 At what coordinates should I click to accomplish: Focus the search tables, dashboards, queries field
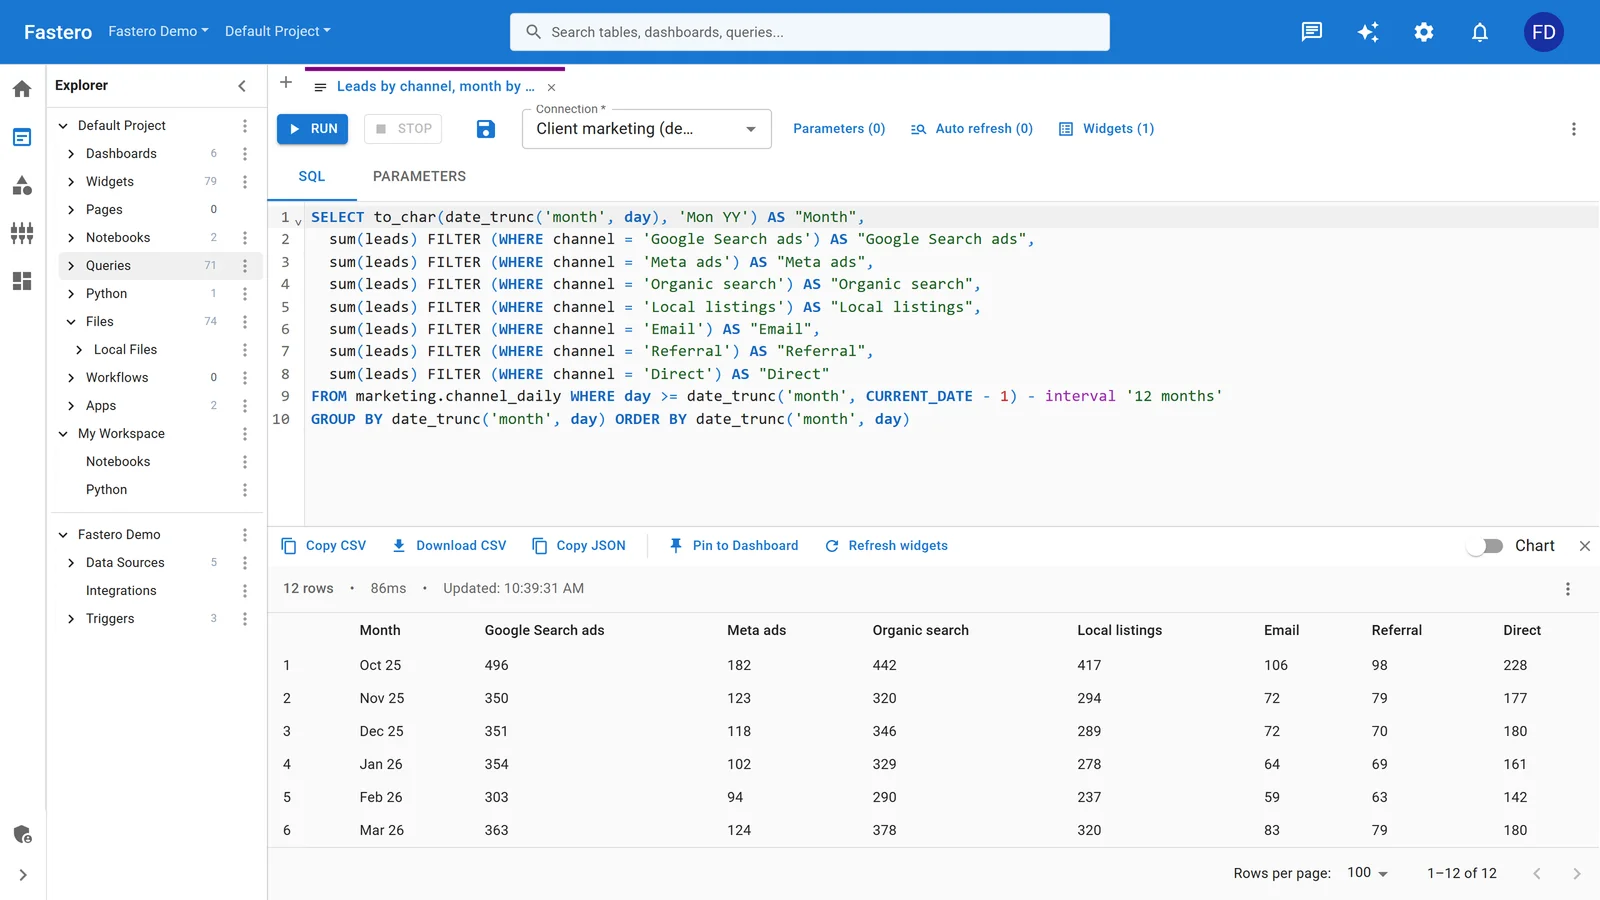[x=810, y=32]
